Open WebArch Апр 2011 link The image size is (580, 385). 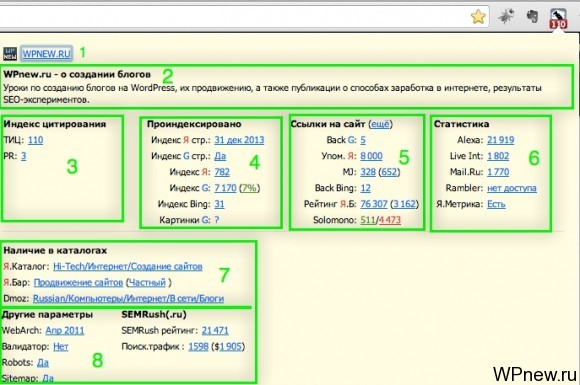tap(65, 330)
